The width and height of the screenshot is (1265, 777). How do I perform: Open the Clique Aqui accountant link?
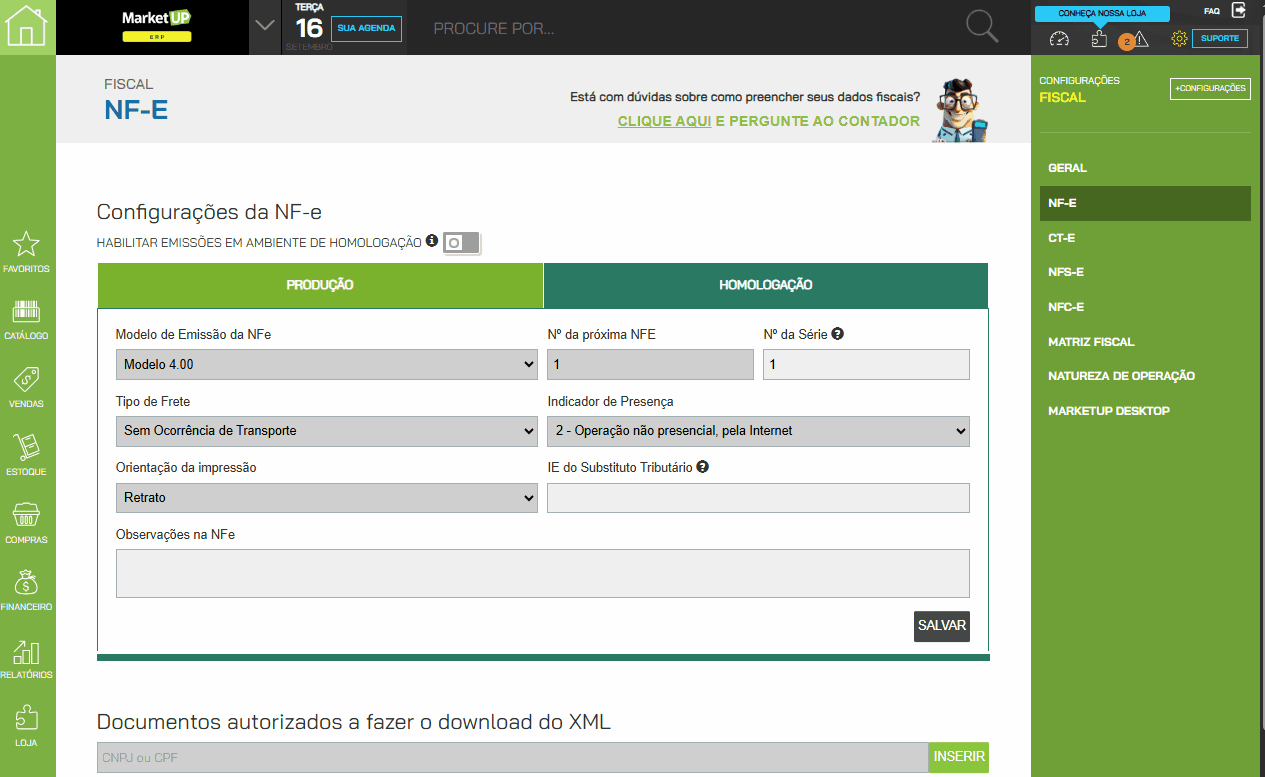pyautogui.click(x=664, y=121)
